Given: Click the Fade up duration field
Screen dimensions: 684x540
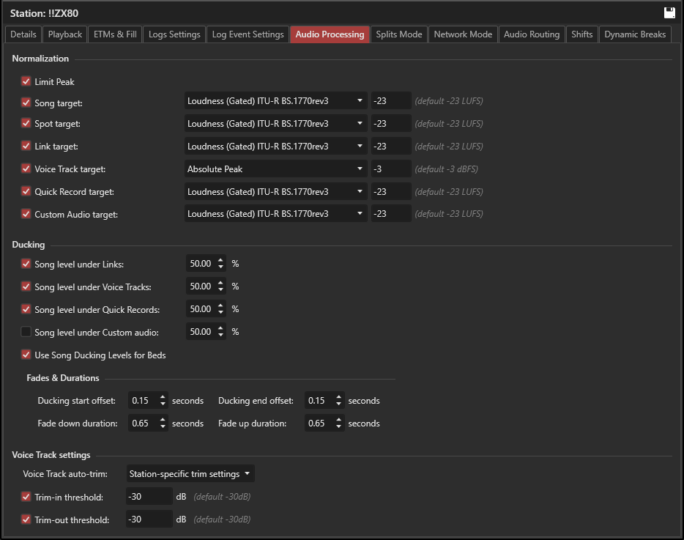Looking at the screenshot, I should pyautogui.click(x=320, y=423).
